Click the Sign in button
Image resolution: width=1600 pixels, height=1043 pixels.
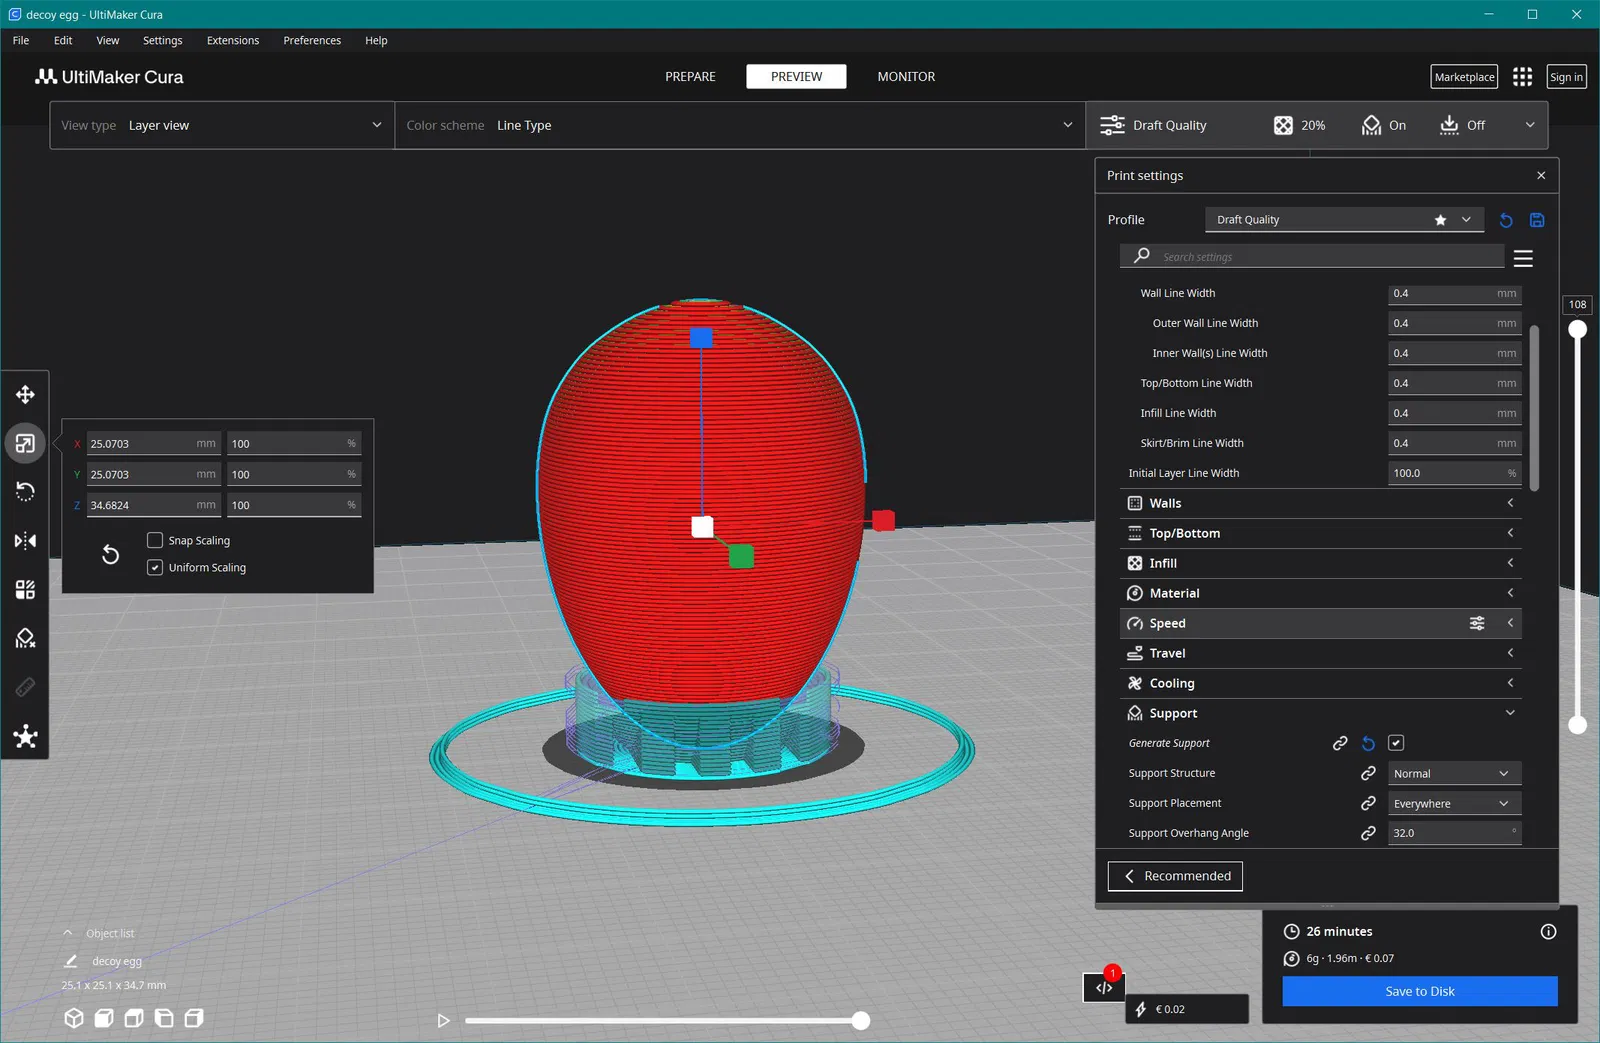point(1566,77)
